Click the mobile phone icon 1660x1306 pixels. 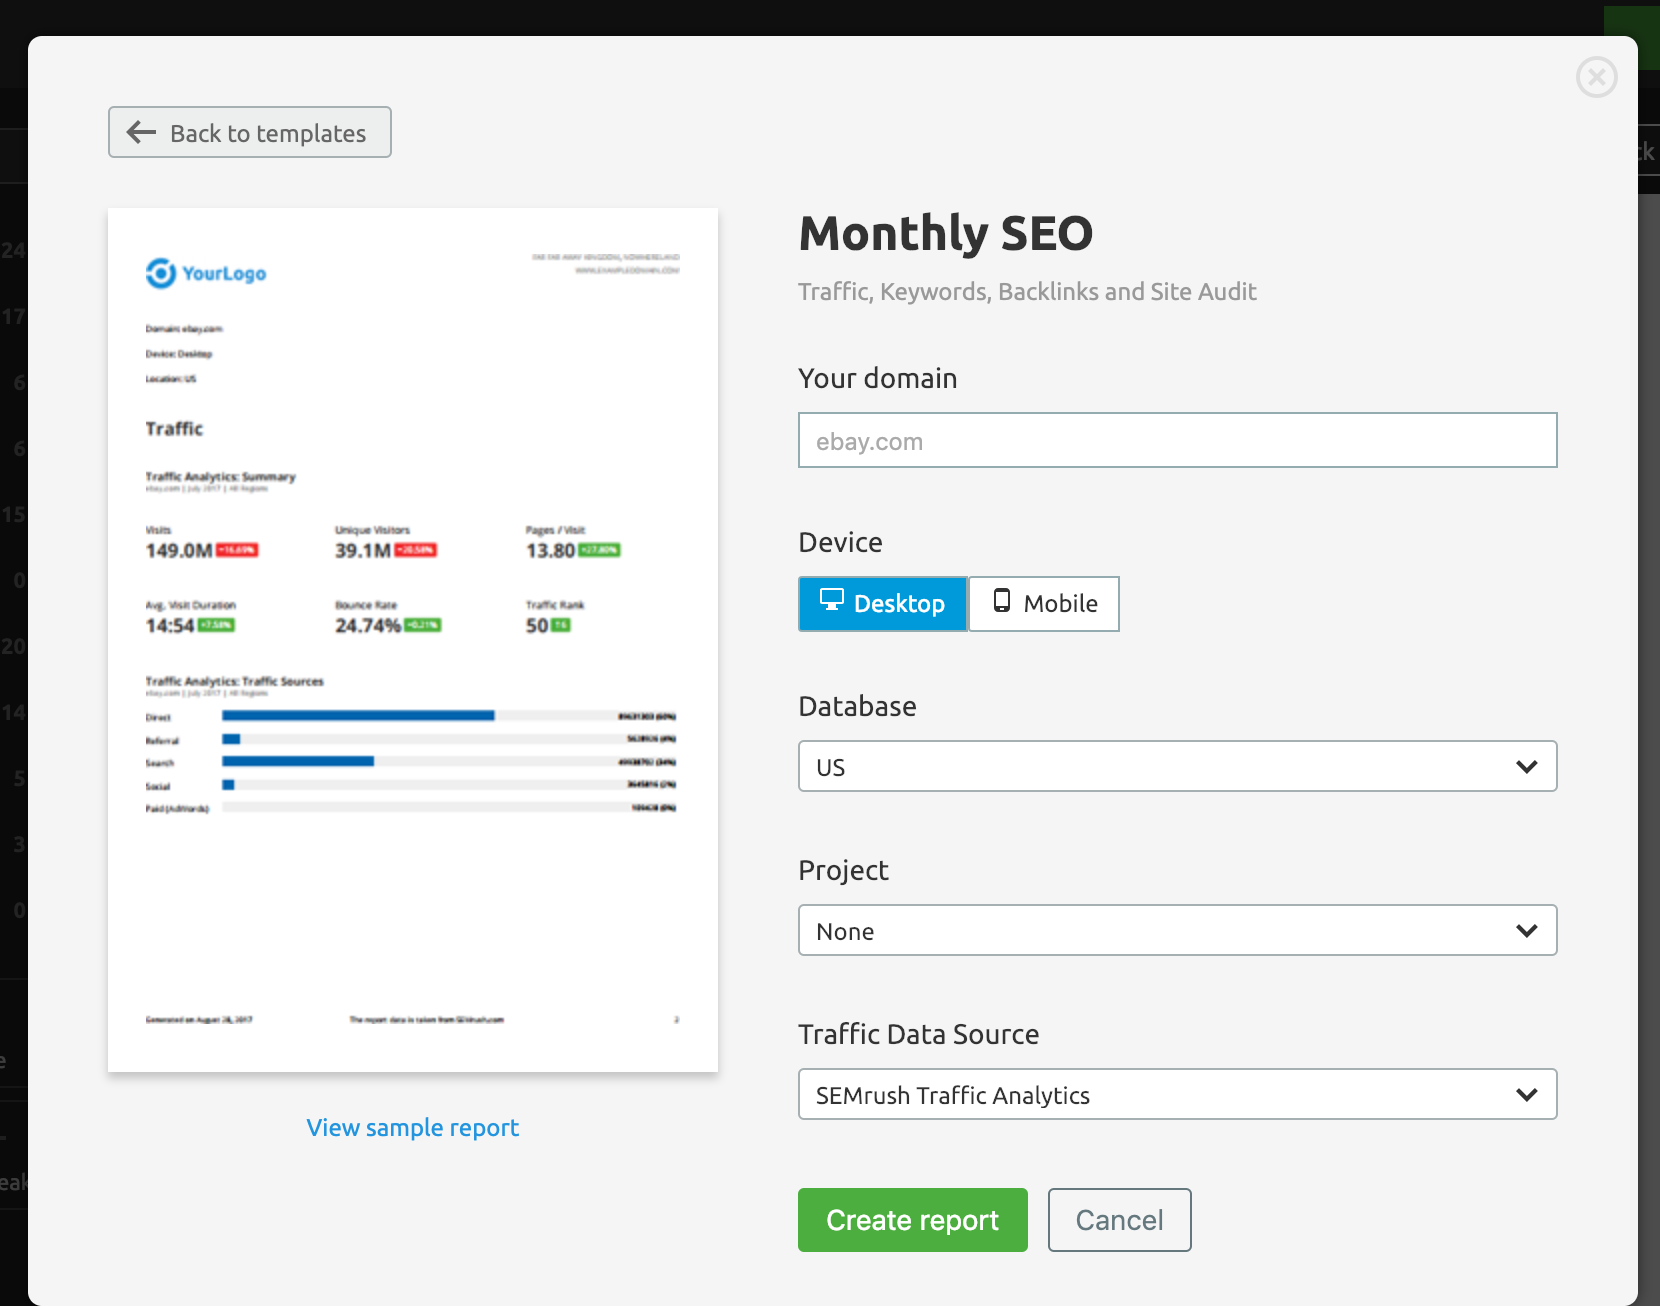point(1001,601)
